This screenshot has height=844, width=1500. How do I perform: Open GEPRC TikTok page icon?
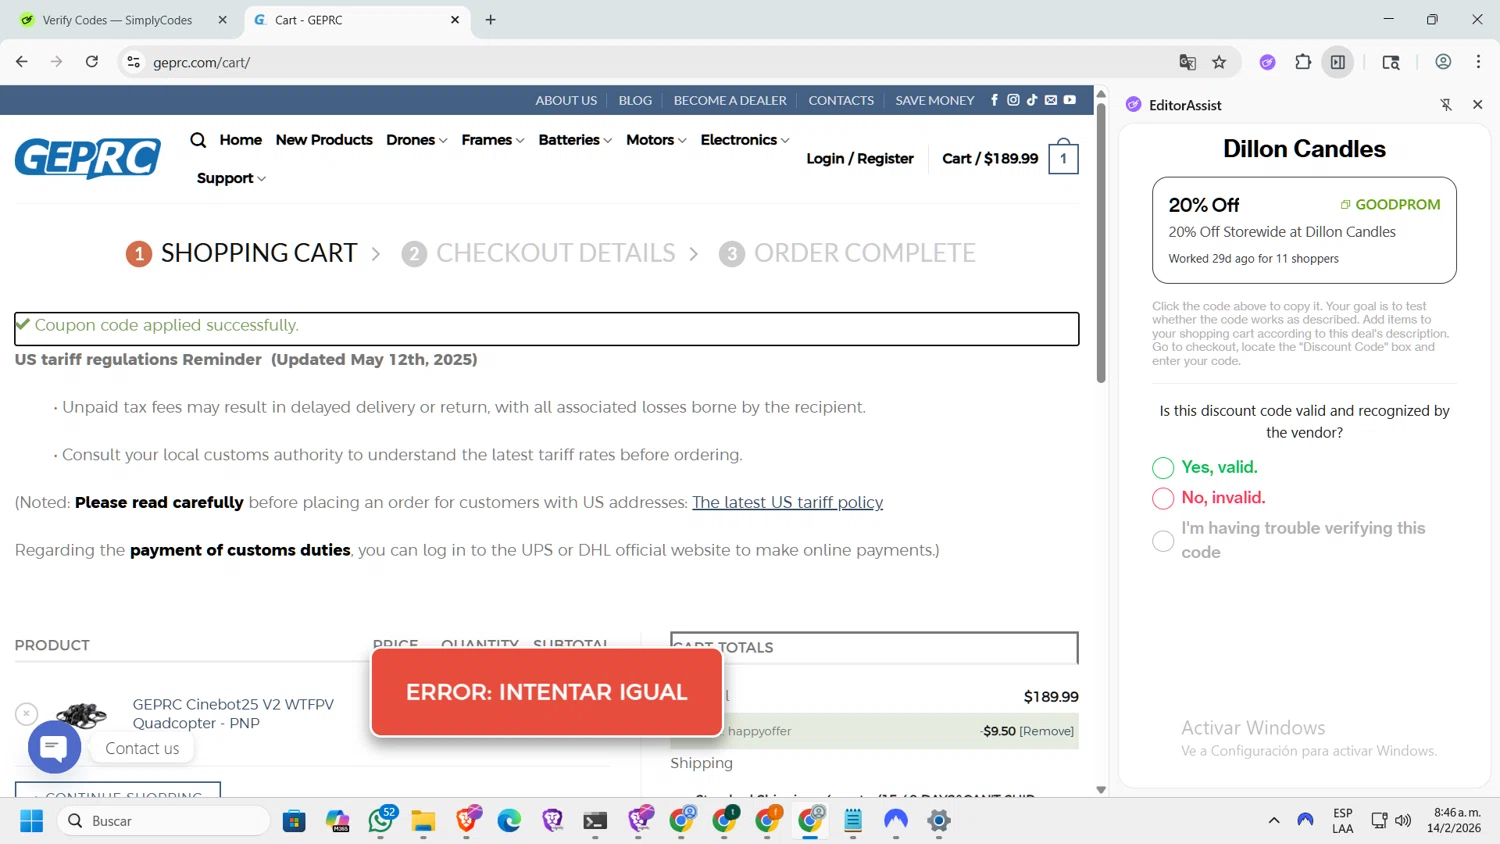1032,100
